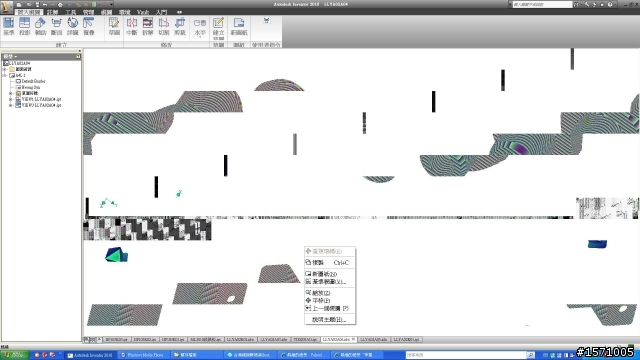Open the Windows Start button
This screenshot has width=640, height=360.
click(15, 355)
